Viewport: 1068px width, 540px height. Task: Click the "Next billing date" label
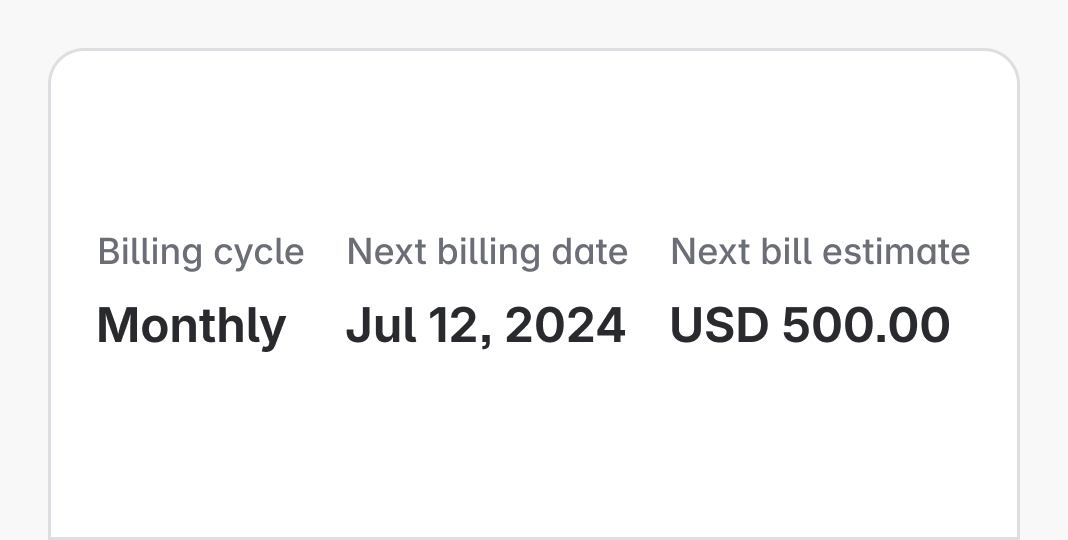pyautogui.click(x=487, y=253)
